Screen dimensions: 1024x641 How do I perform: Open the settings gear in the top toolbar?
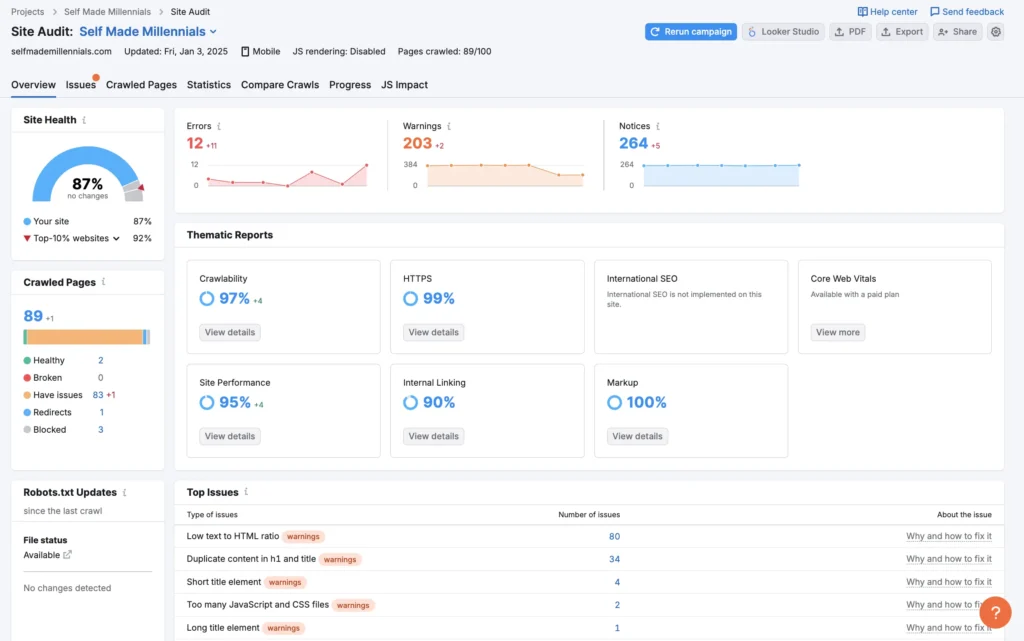click(x=995, y=31)
